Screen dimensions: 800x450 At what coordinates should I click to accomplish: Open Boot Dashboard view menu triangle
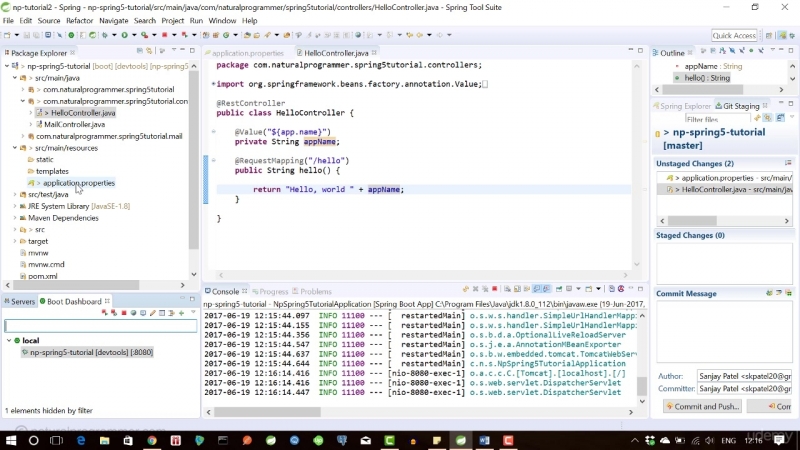tap(193, 312)
